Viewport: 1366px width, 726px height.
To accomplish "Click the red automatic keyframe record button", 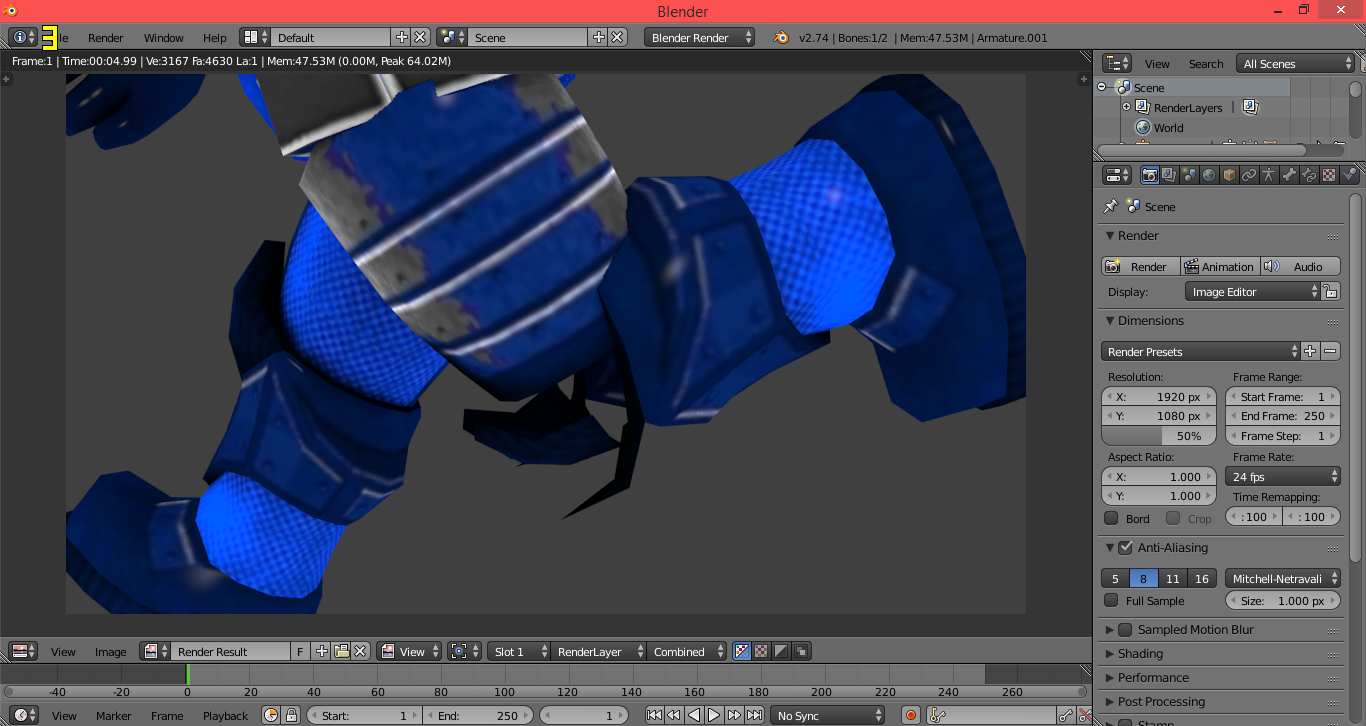I will [910, 715].
